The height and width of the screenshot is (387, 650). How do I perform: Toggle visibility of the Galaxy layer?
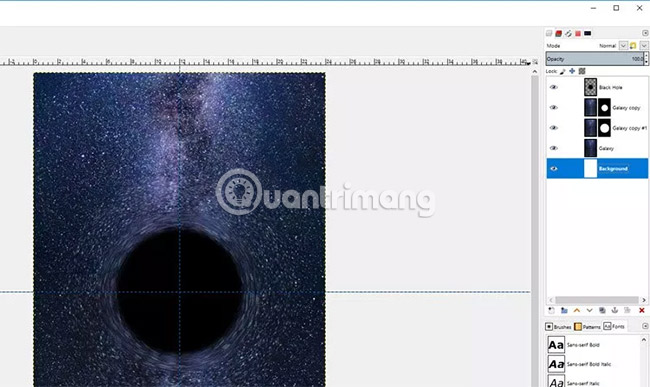coord(553,148)
